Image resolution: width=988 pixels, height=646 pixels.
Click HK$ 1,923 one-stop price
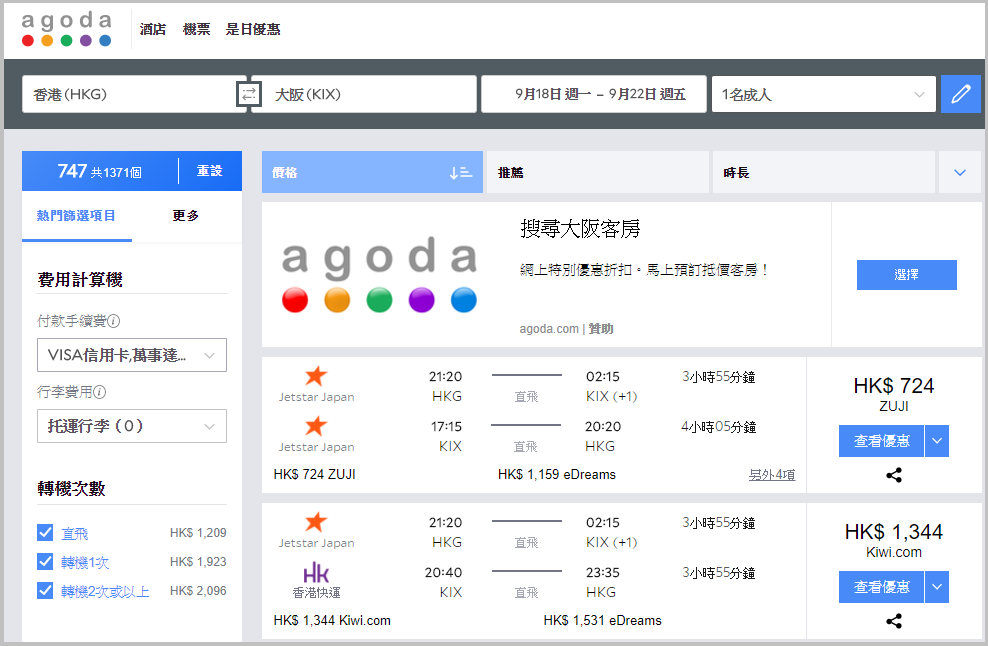point(198,562)
